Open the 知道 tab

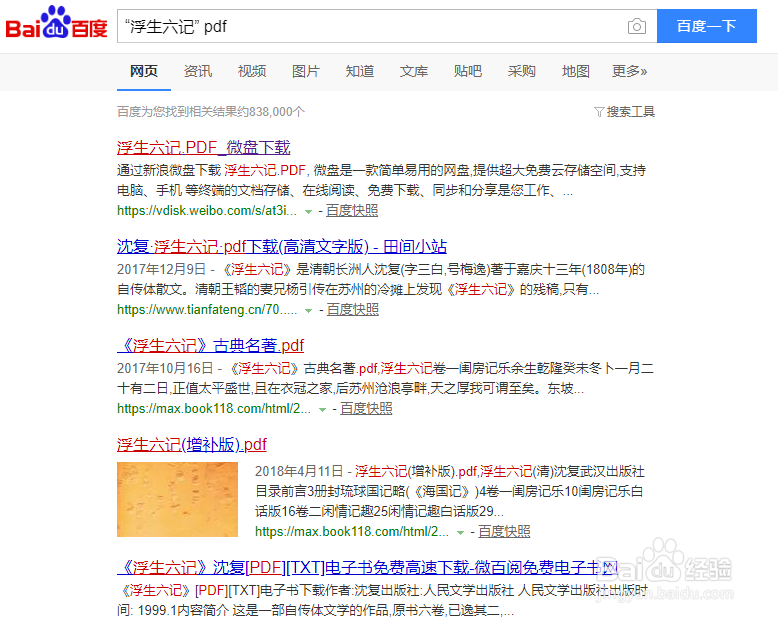point(360,71)
